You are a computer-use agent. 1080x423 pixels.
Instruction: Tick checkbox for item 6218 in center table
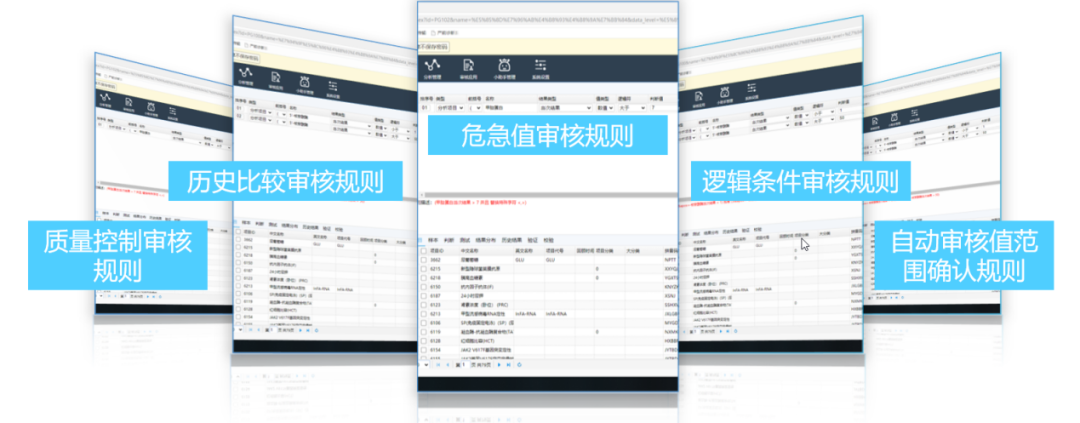(424, 278)
